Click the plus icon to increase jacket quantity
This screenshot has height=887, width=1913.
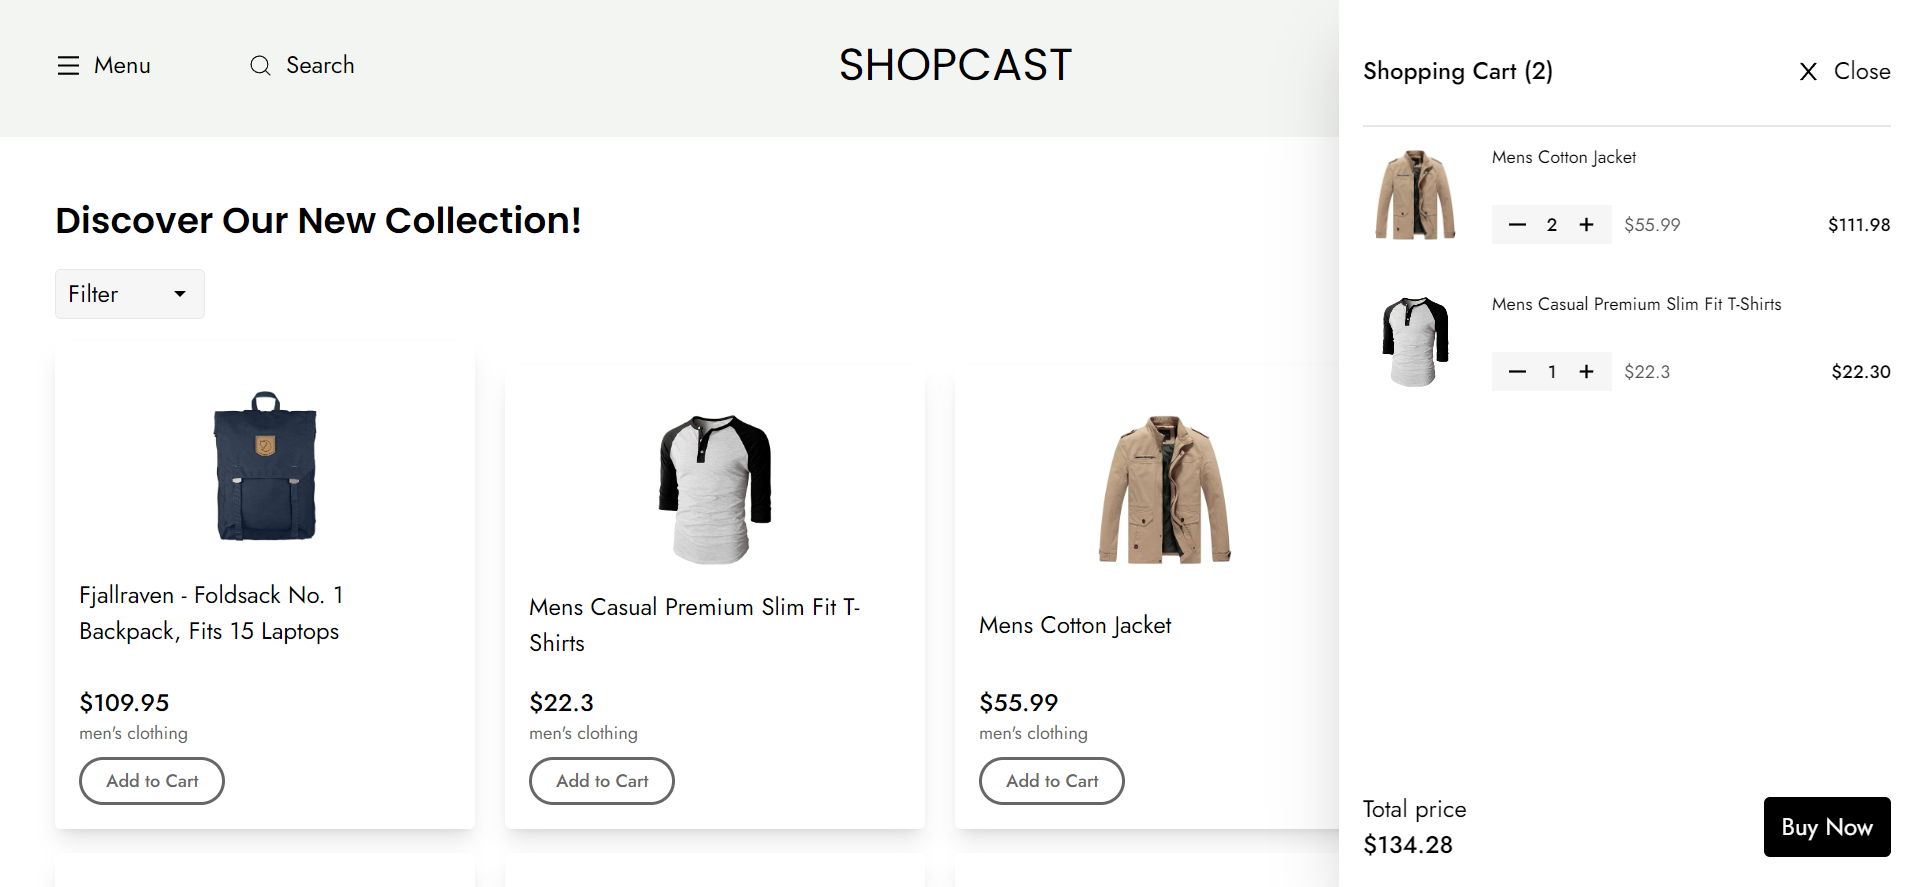1586,224
